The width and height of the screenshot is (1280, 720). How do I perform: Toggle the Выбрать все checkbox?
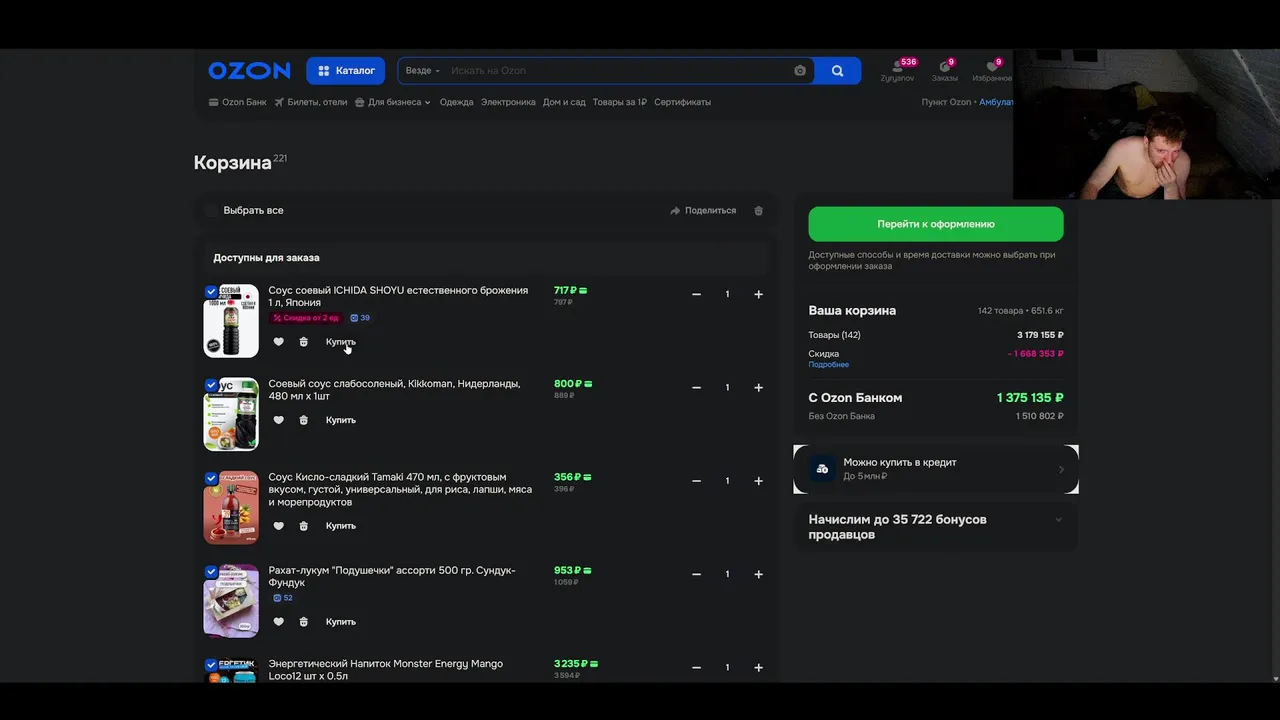(x=211, y=211)
